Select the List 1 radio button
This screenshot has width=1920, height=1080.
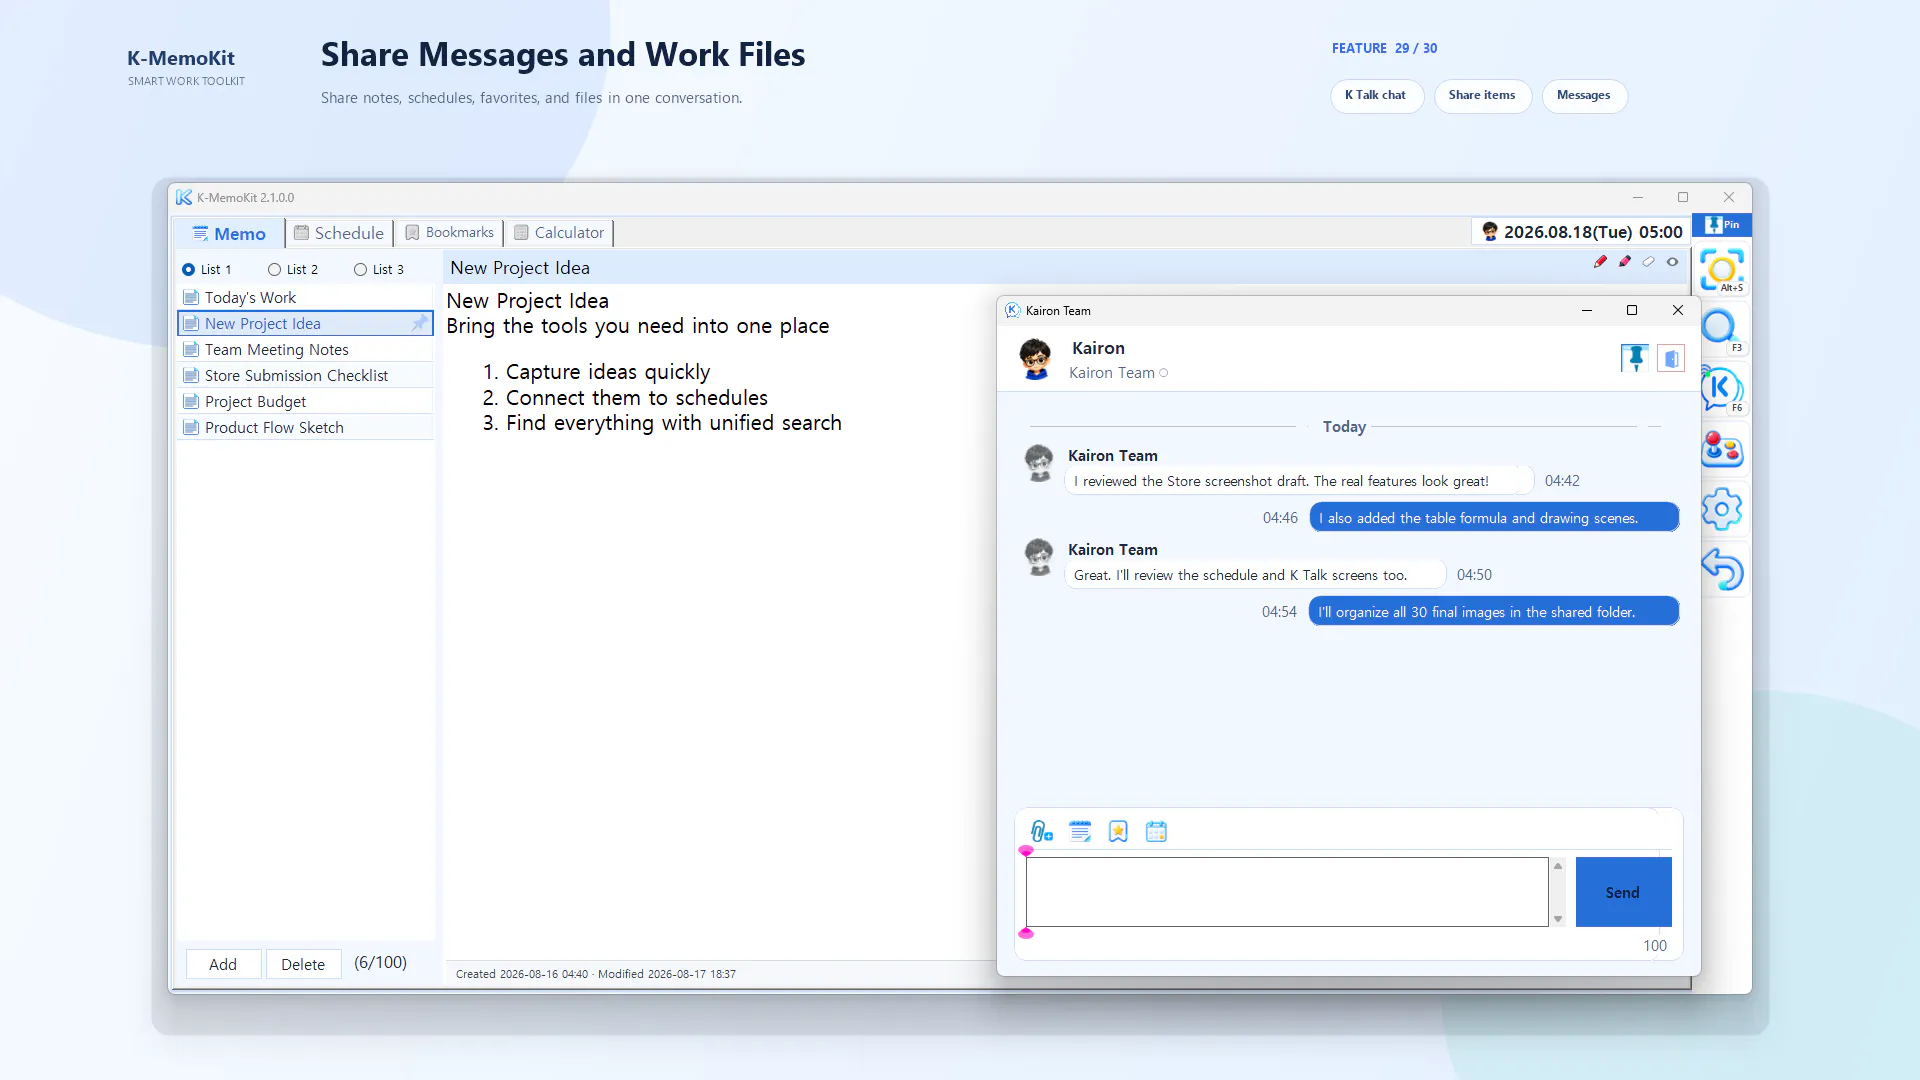pyautogui.click(x=188, y=270)
